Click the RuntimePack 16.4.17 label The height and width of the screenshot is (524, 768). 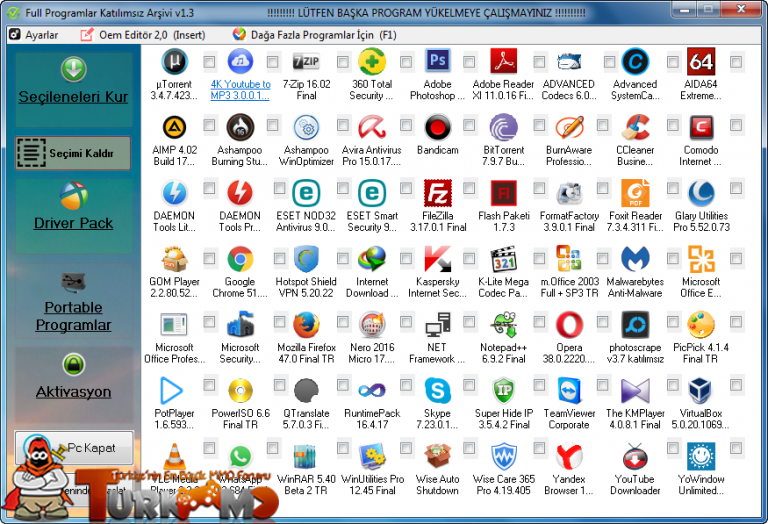tap(372, 419)
